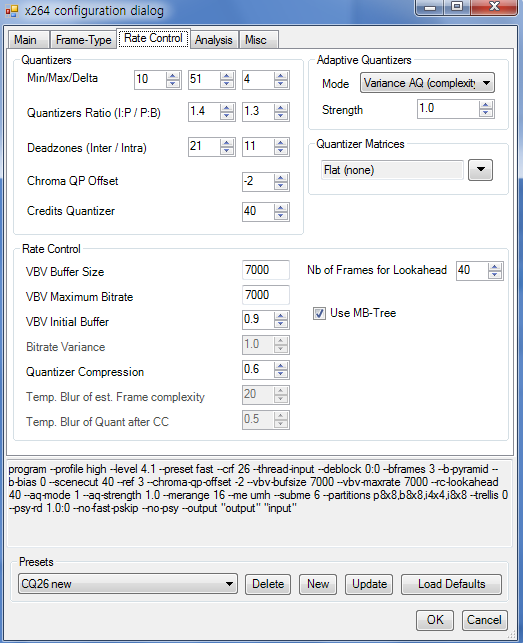Increase Quantizer Compression with up arrow
Viewport: 523px width, 643px height.
(281, 366)
